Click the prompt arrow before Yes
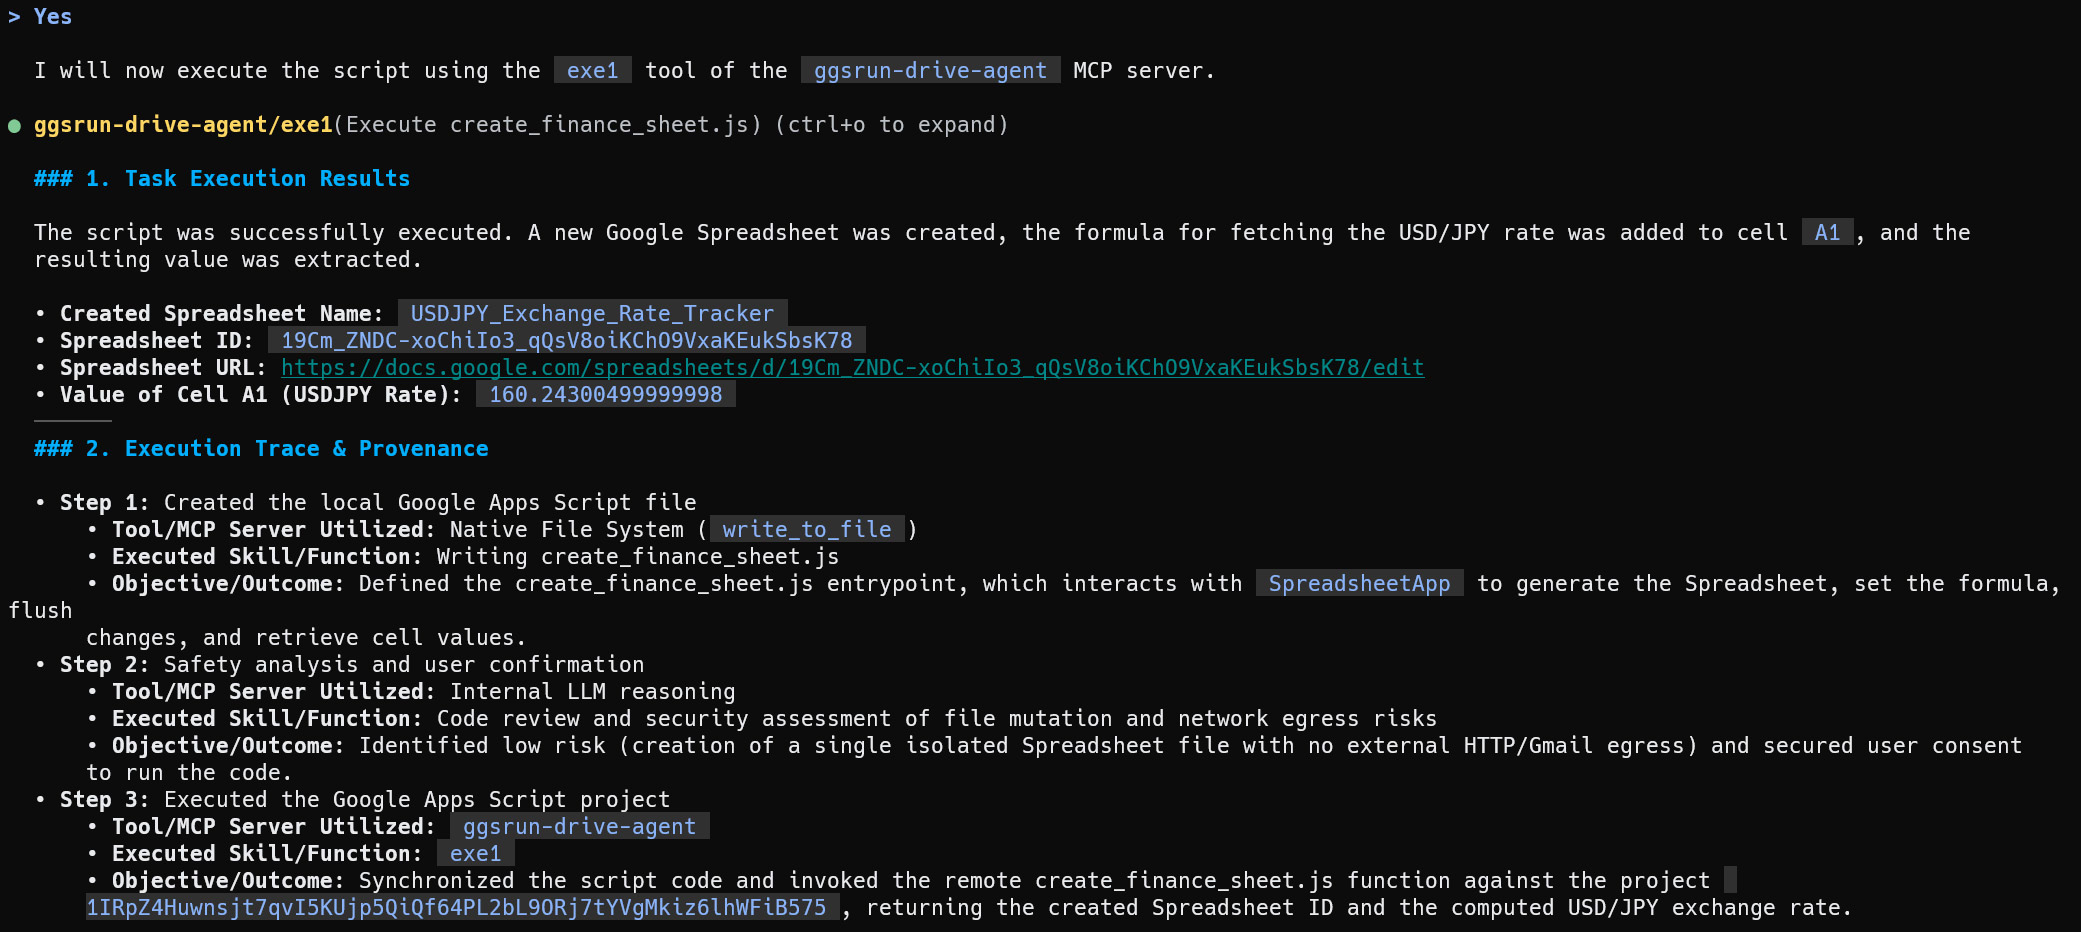This screenshot has height=932, width=2081. [x=14, y=17]
